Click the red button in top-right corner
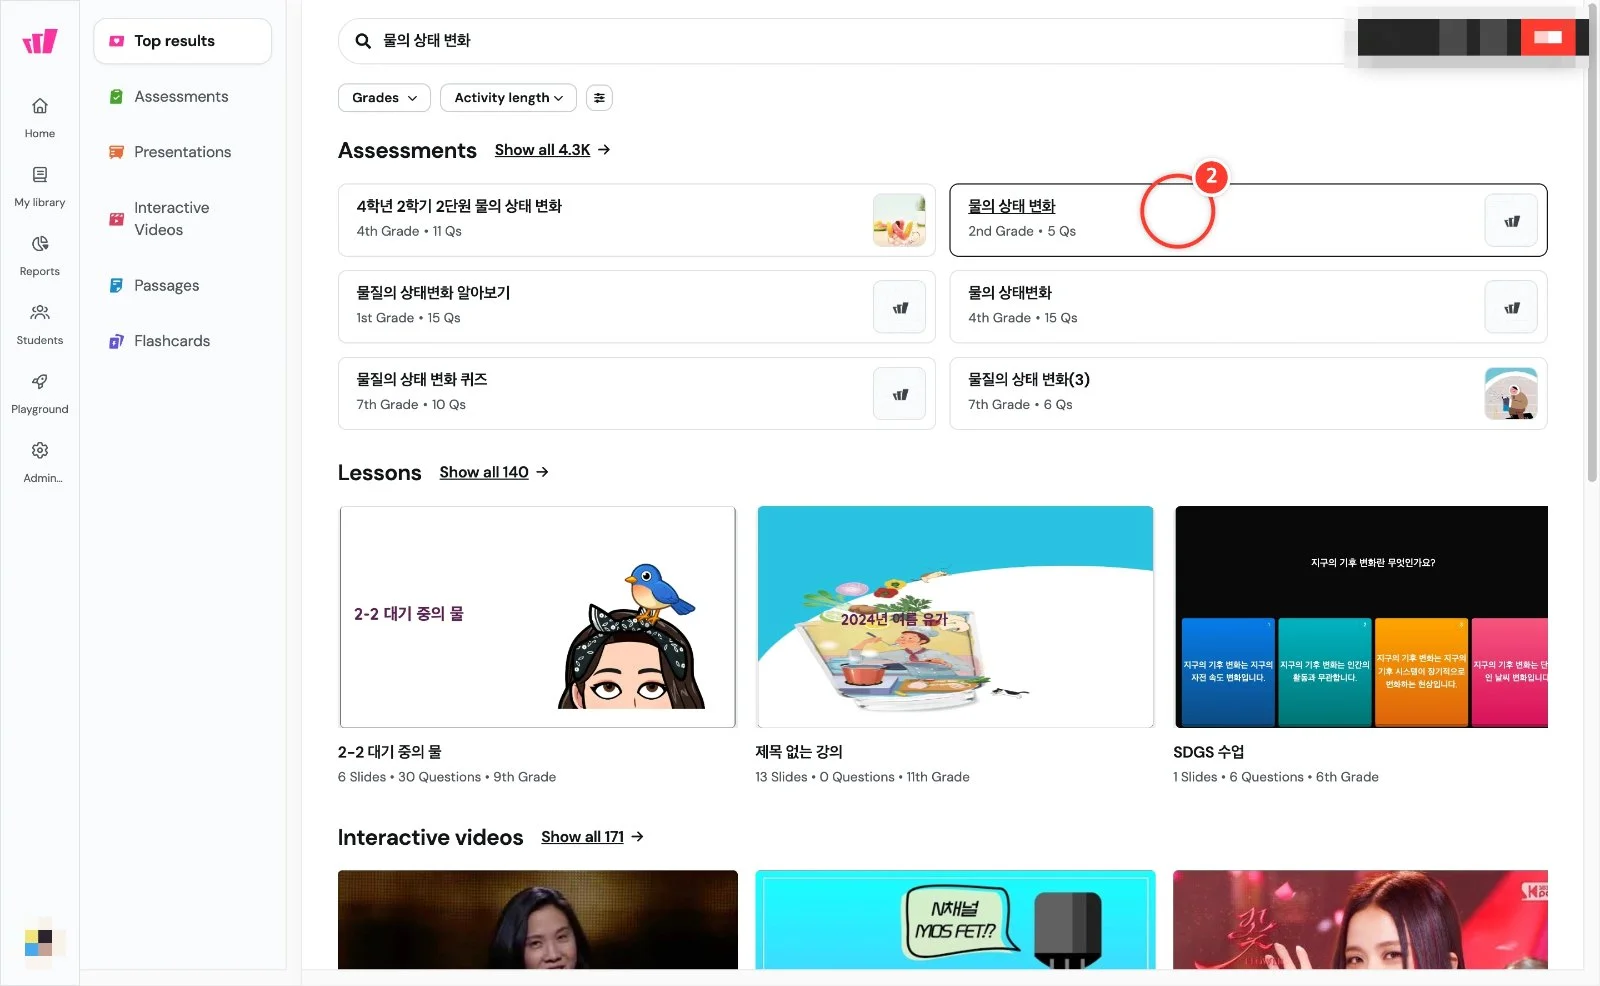Image resolution: width=1600 pixels, height=986 pixels. click(1548, 38)
